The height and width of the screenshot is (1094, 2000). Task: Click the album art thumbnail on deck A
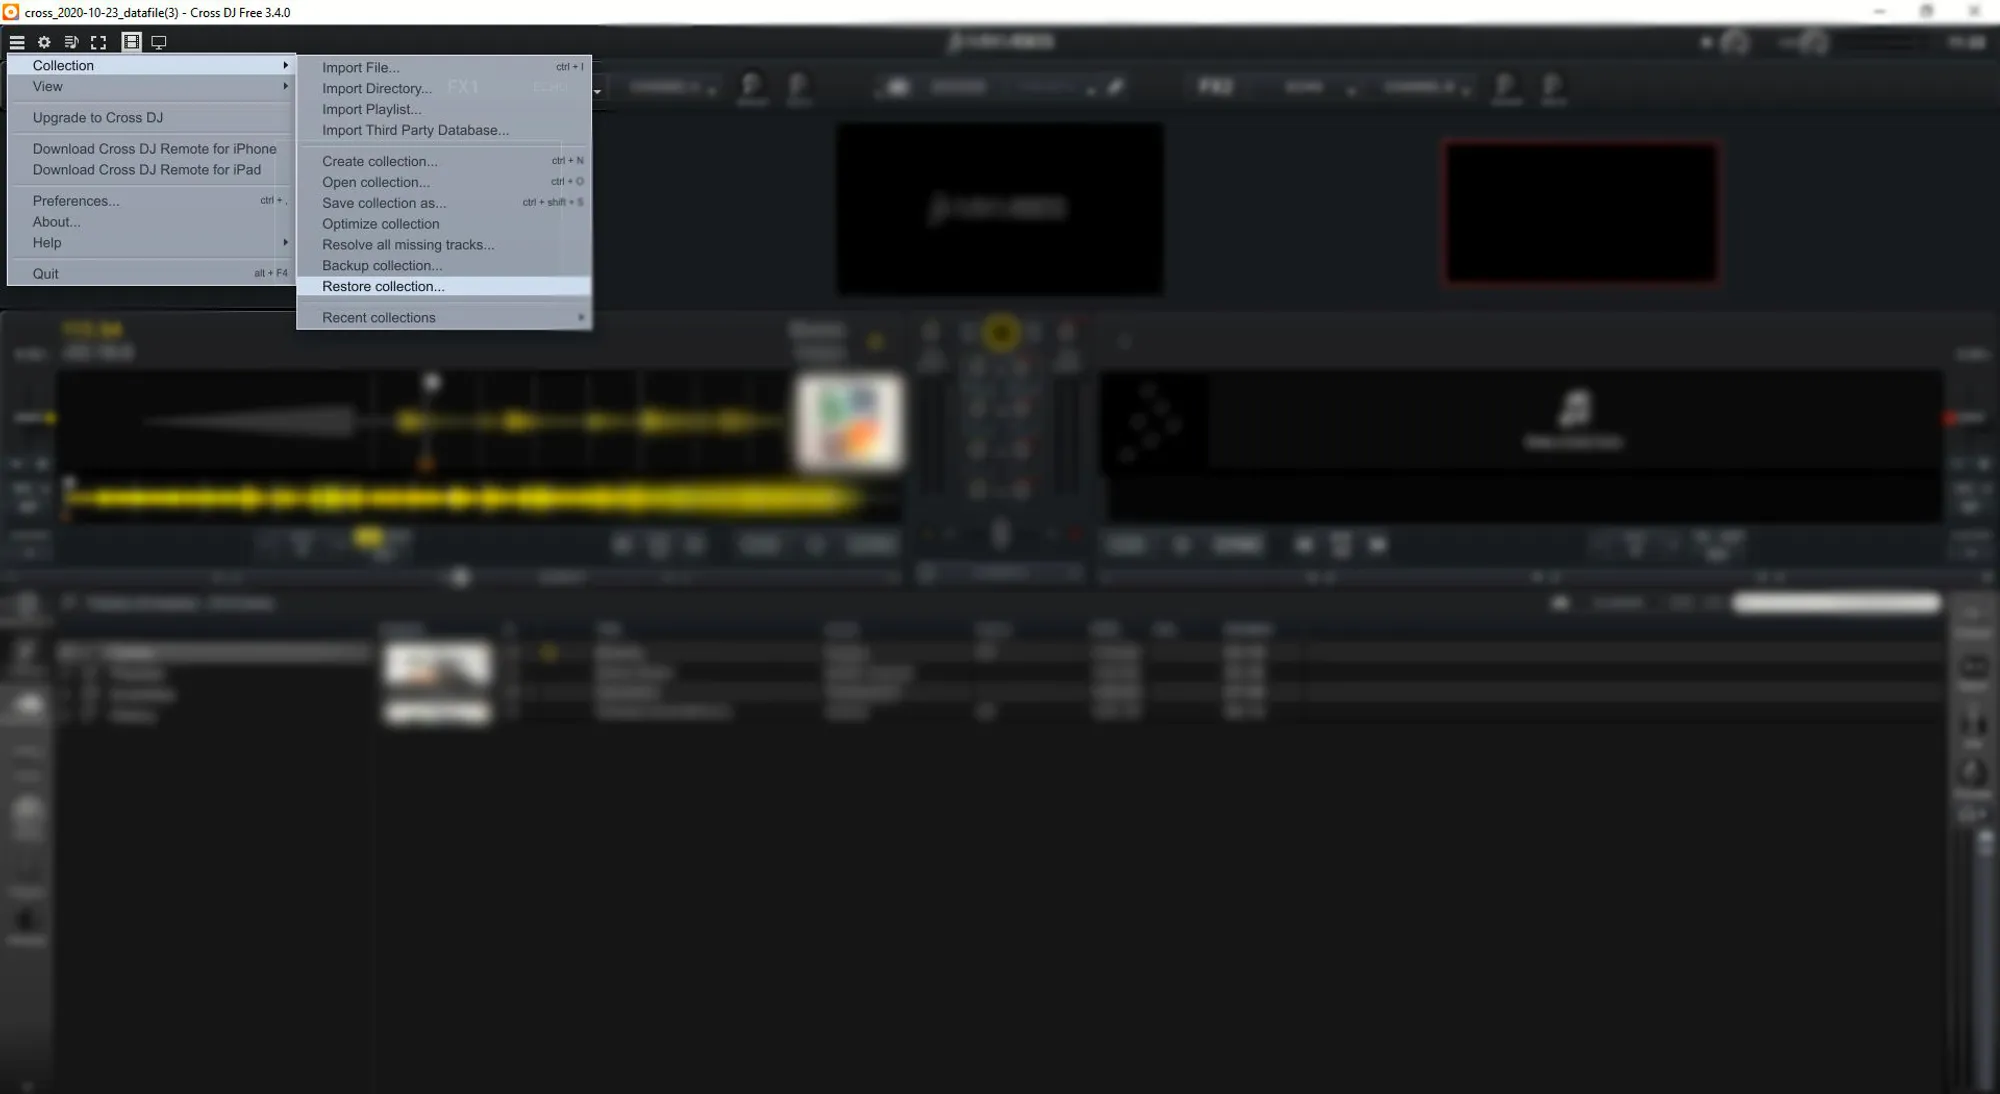click(x=849, y=421)
